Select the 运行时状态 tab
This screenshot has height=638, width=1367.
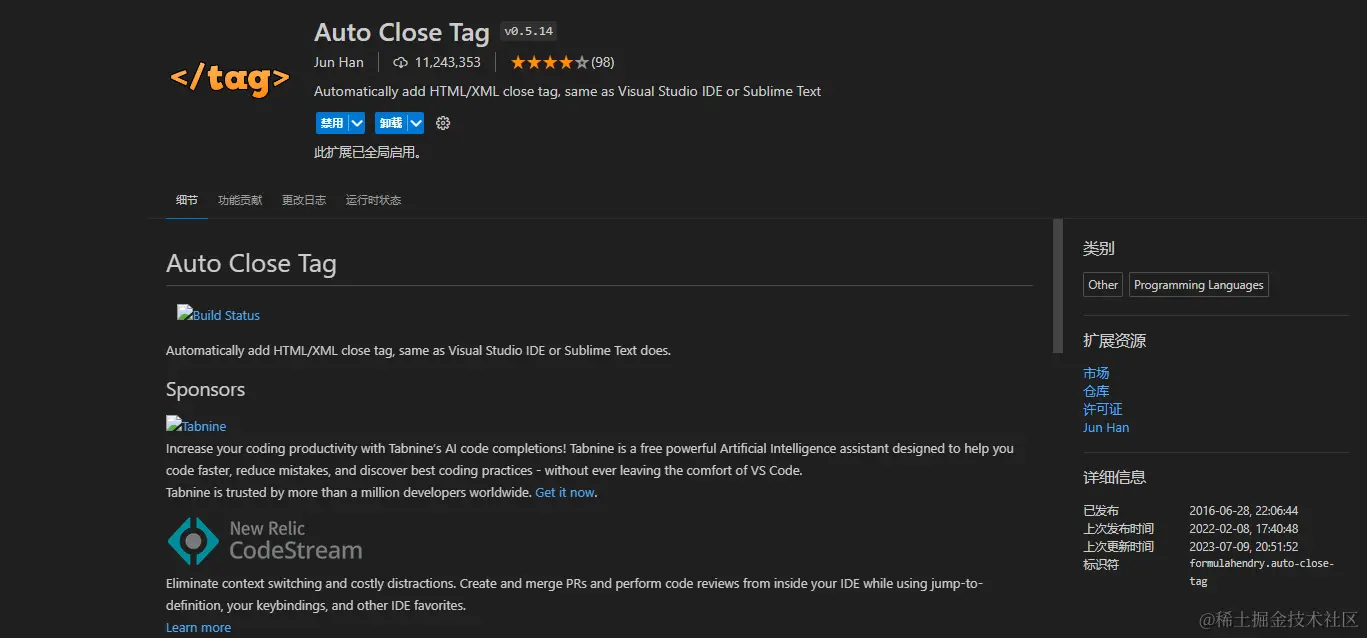(x=373, y=200)
